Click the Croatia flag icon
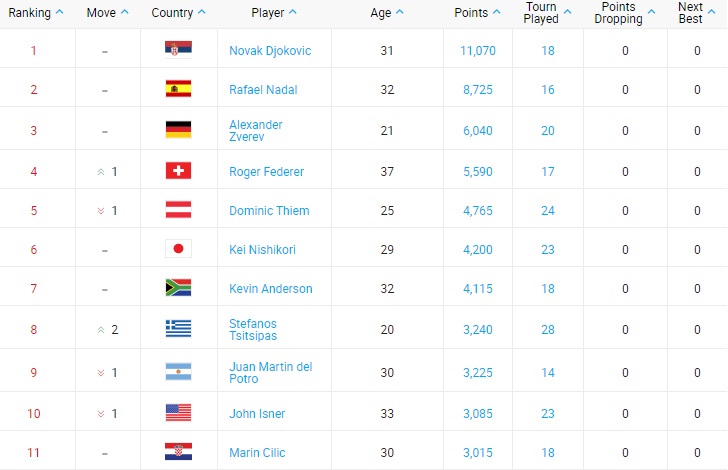Viewport: 728px width, 470px height. pos(178,451)
